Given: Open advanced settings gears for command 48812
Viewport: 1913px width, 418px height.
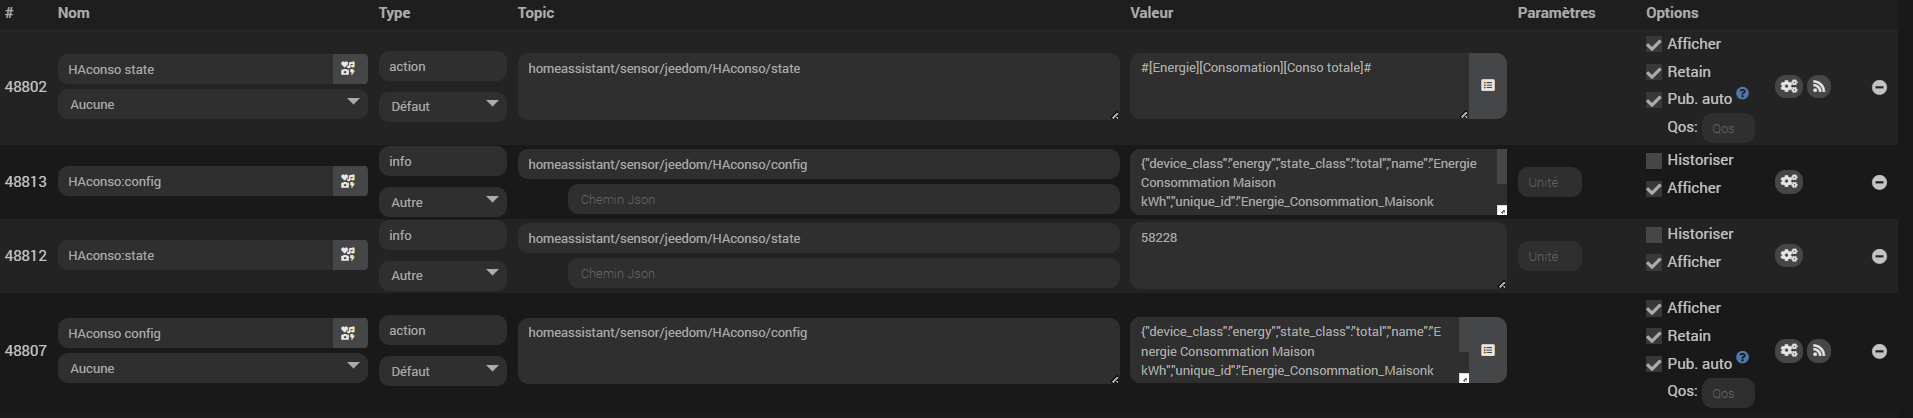Looking at the screenshot, I should (1789, 256).
